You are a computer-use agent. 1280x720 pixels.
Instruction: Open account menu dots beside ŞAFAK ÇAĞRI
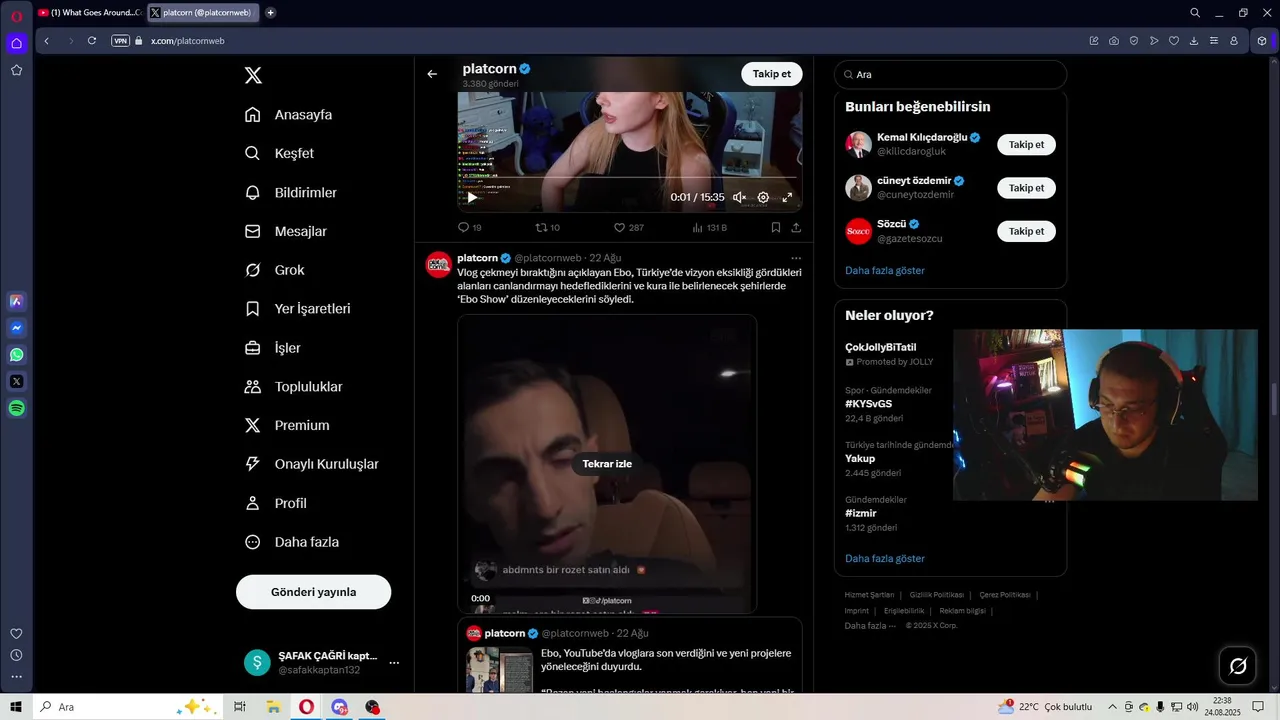(394, 663)
